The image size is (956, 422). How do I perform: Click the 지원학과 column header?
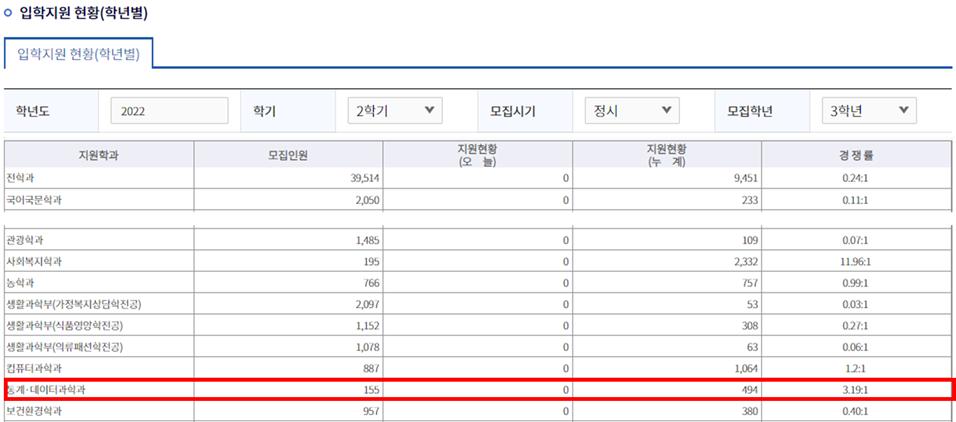99,155
